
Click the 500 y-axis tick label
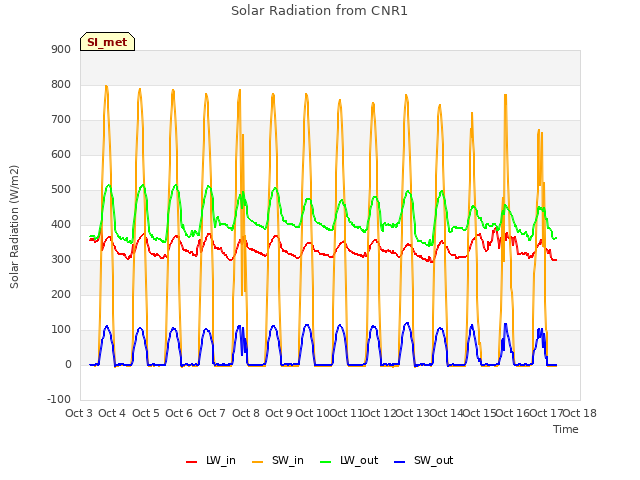point(61,189)
